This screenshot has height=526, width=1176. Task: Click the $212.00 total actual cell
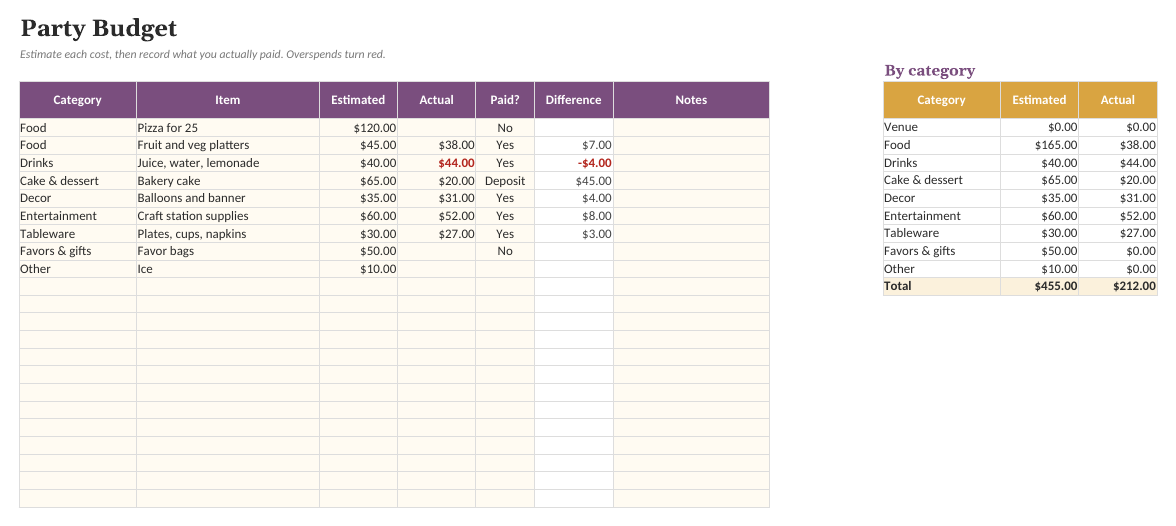click(1118, 286)
